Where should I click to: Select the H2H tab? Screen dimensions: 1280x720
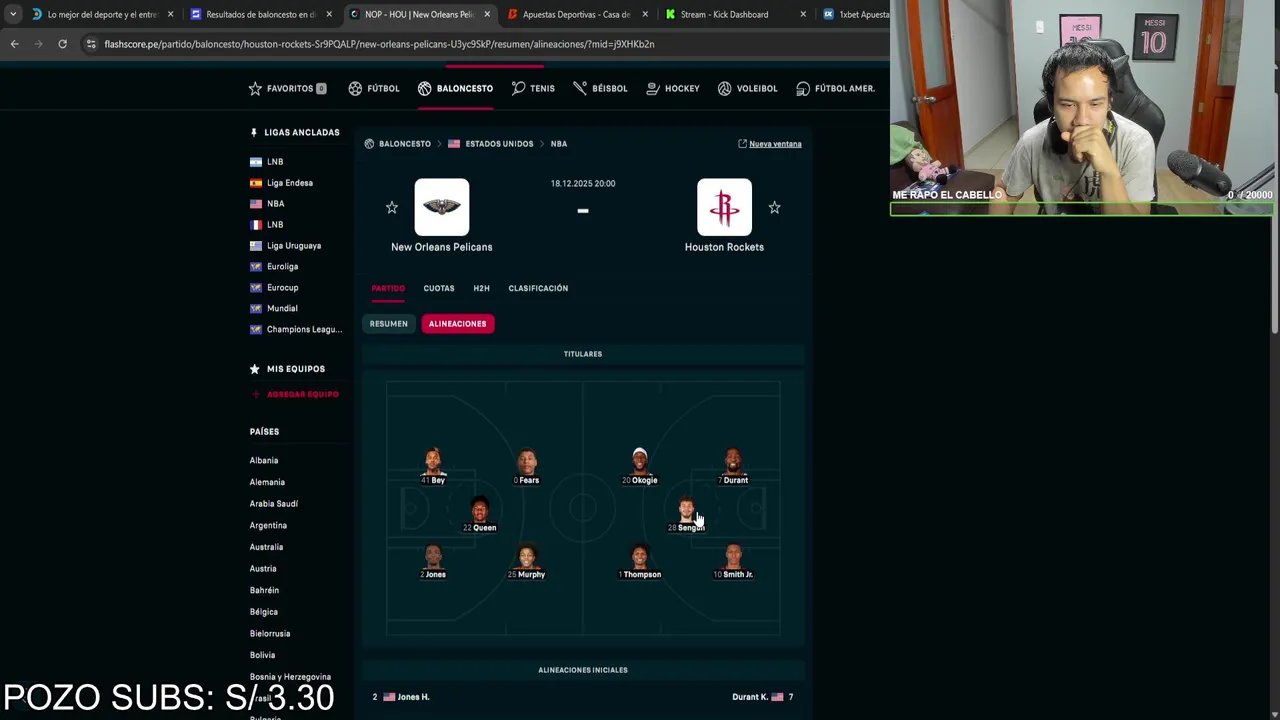coord(481,288)
